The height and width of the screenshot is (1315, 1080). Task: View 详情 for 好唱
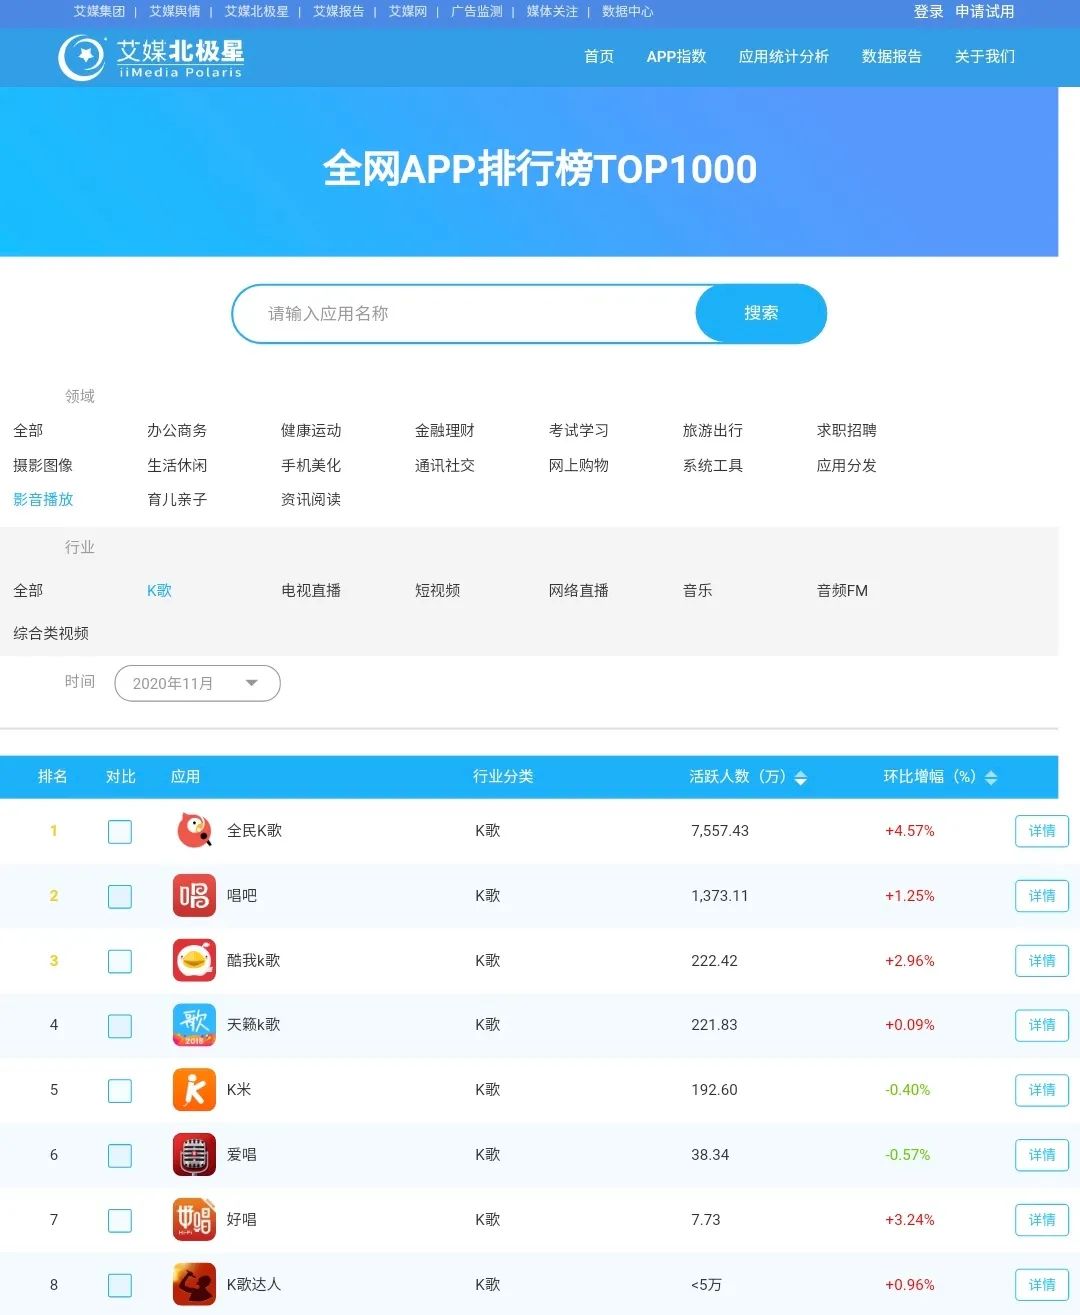(1042, 1220)
